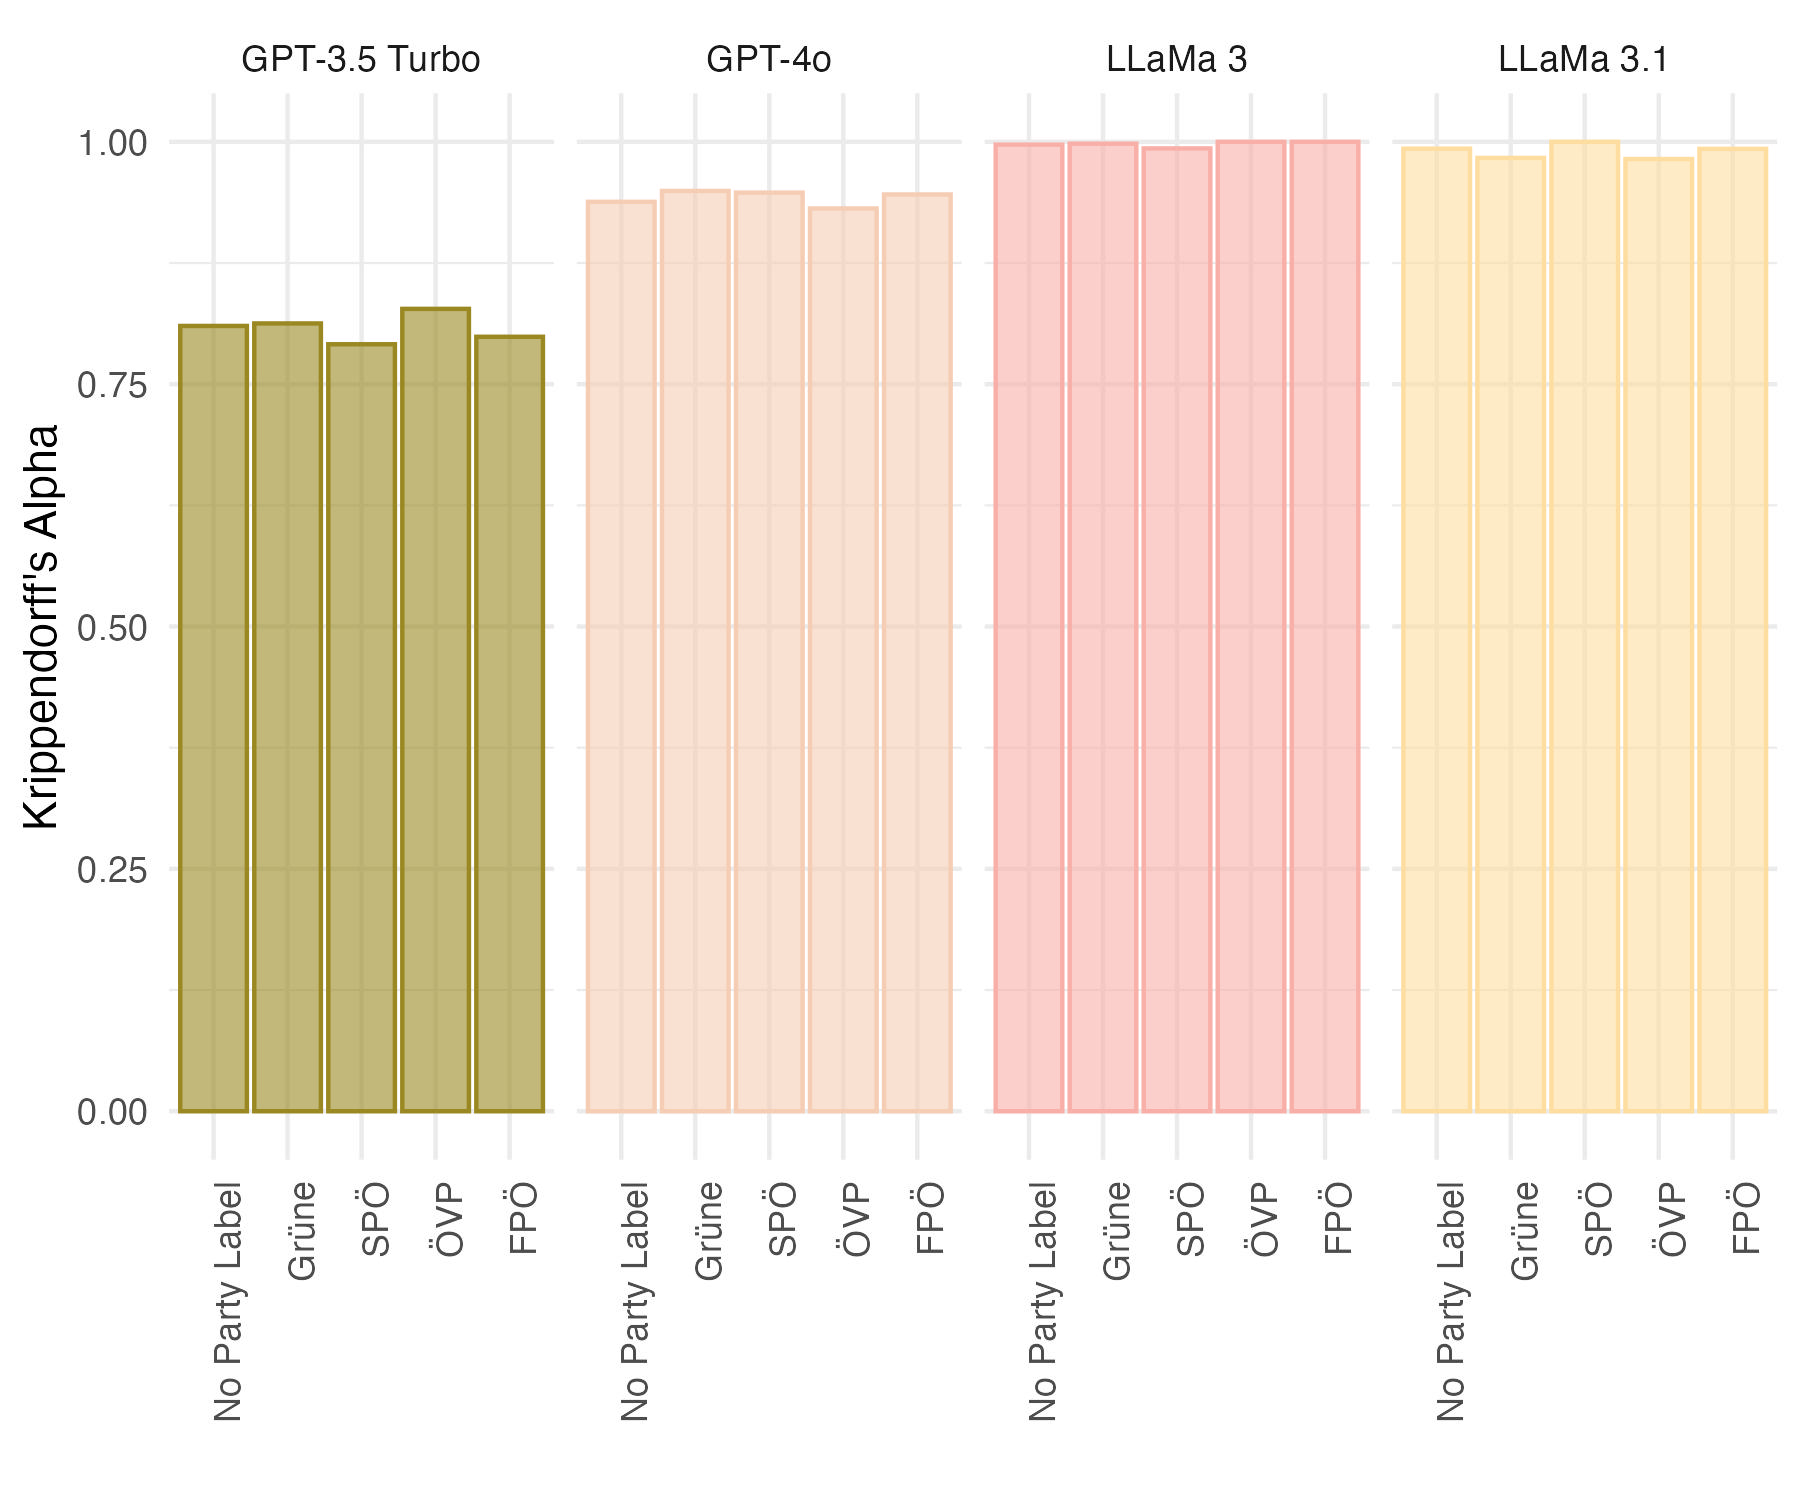This screenshot has height=1500, width=1800.
Task: Click the Grüne bar in GPT-4o panel
Action: pos(695,651)
